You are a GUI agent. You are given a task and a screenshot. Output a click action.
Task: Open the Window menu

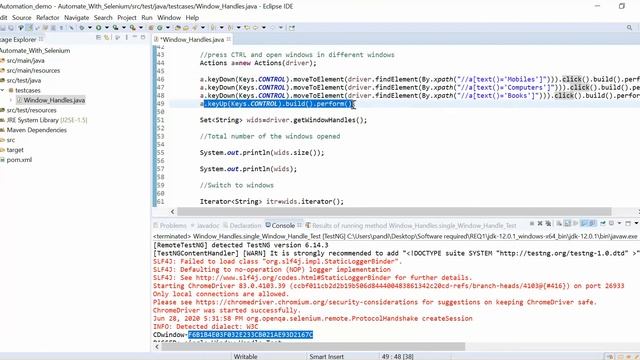tap(169, 18)
